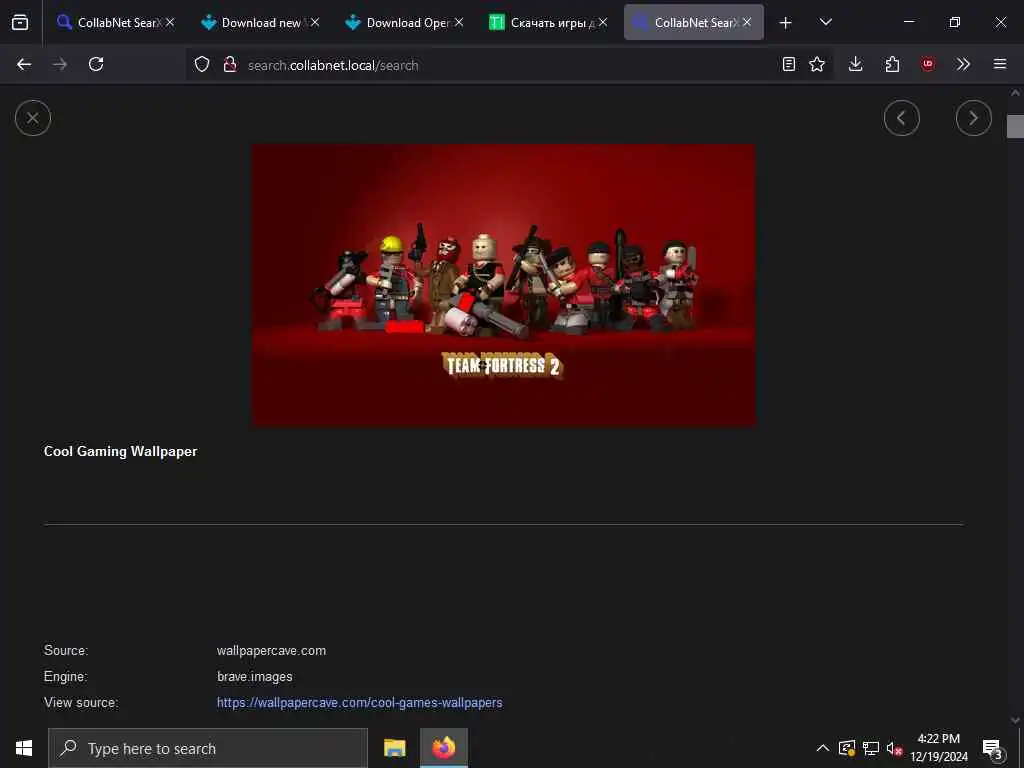Show hidden system tray icons
Image resolution: width=1024 pixels, height=768 pixels.
coord(823,748)
